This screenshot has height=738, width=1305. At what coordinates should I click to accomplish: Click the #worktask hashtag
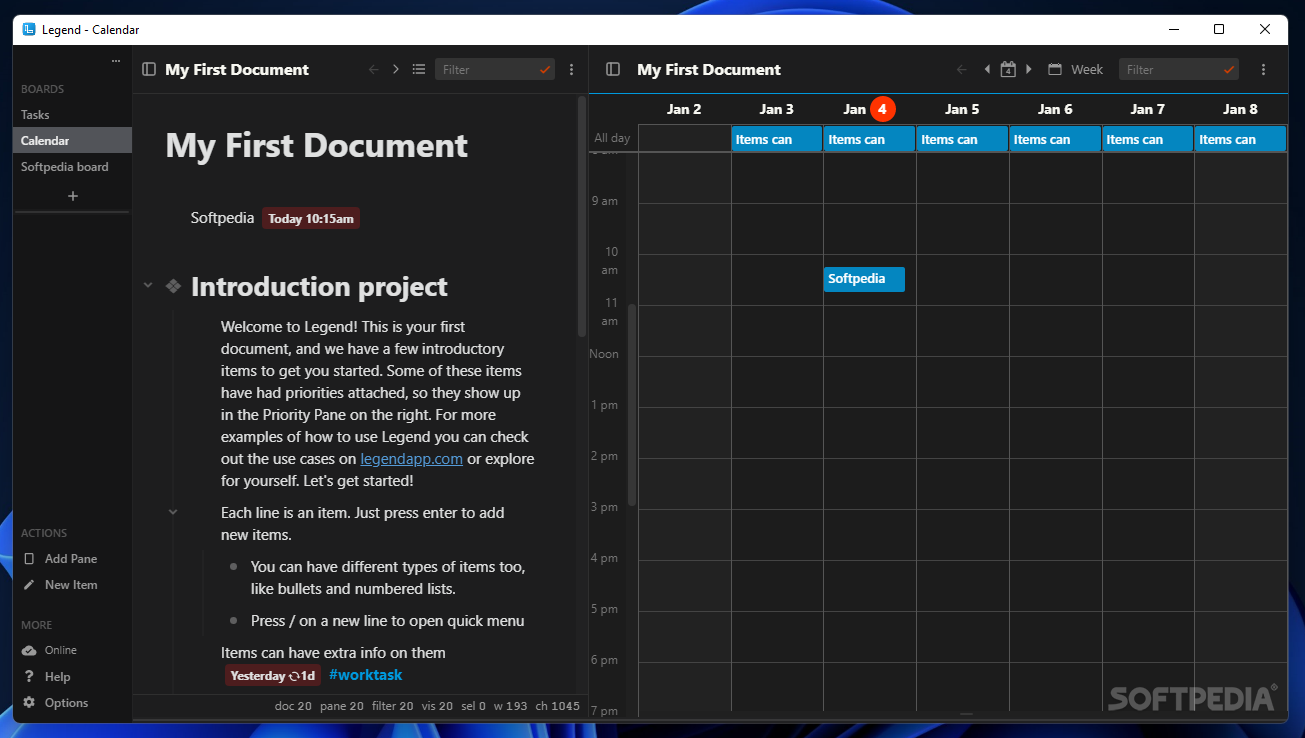[x=365, y=675]
